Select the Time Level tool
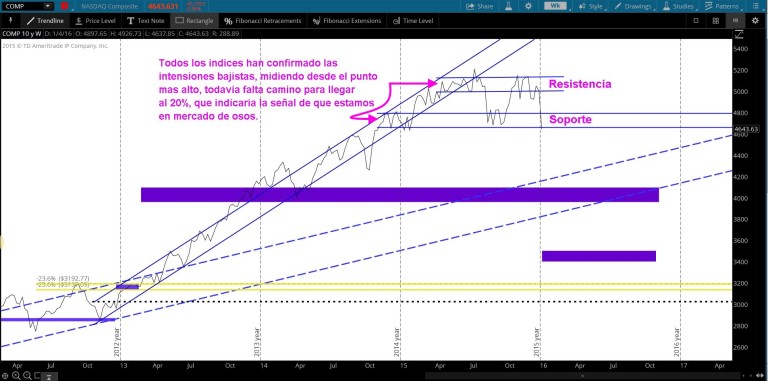The image size is (768, 381). (x=413, y=21)
